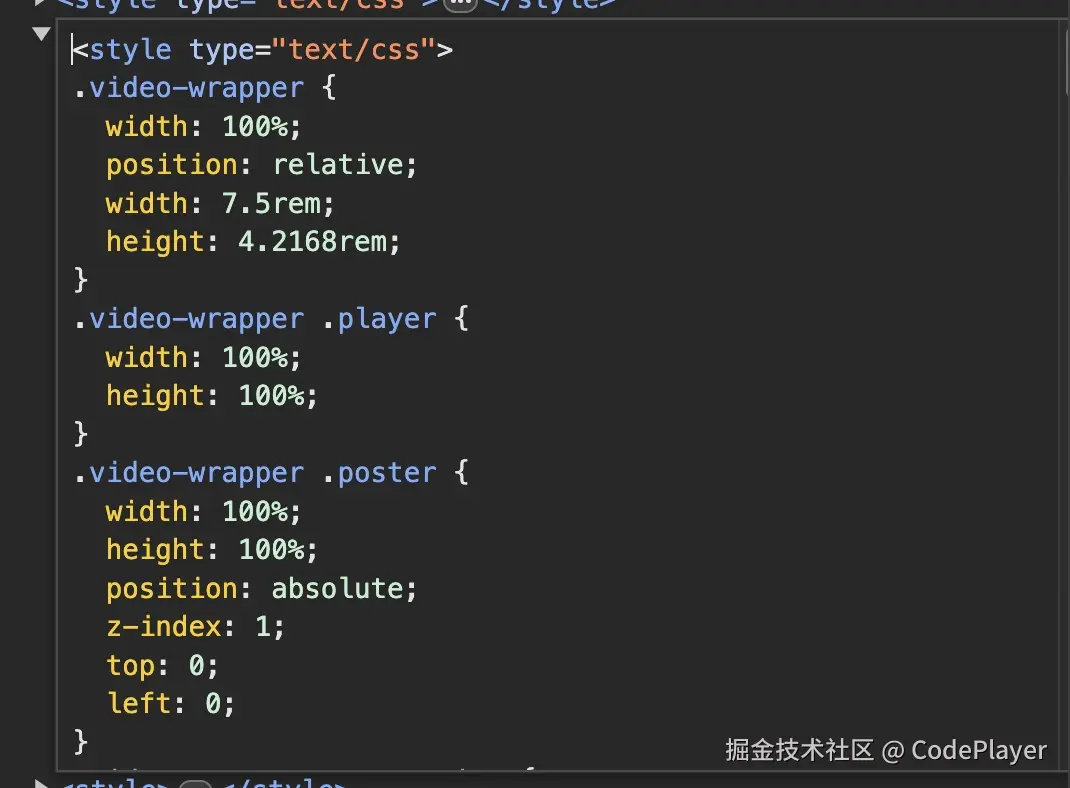This screenshot has width=1070, height=788.
Task: Click the z-index property name
Action: point(164,626)
